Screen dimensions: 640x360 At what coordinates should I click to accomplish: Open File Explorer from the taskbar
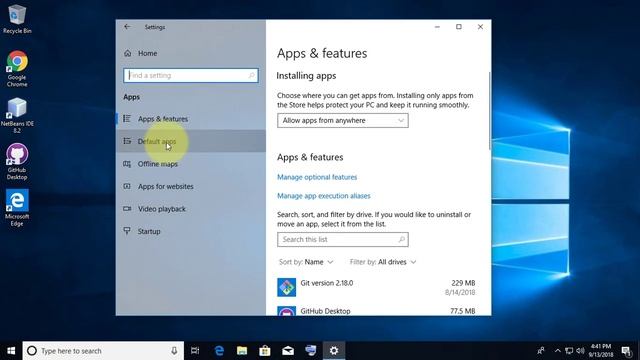[x=242, y=351]
